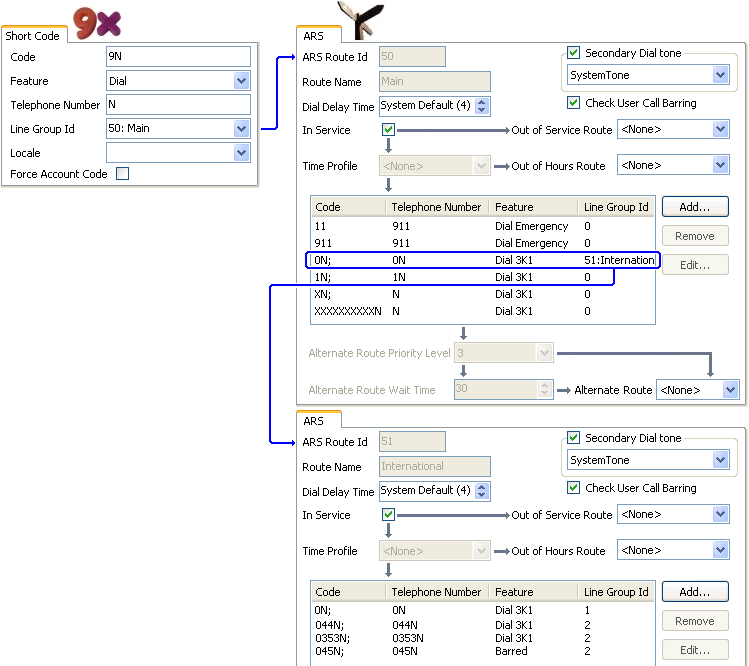Toggle Check User Call Barring in Main route
This screenshot has width=749, height=666.
[573, 103]
